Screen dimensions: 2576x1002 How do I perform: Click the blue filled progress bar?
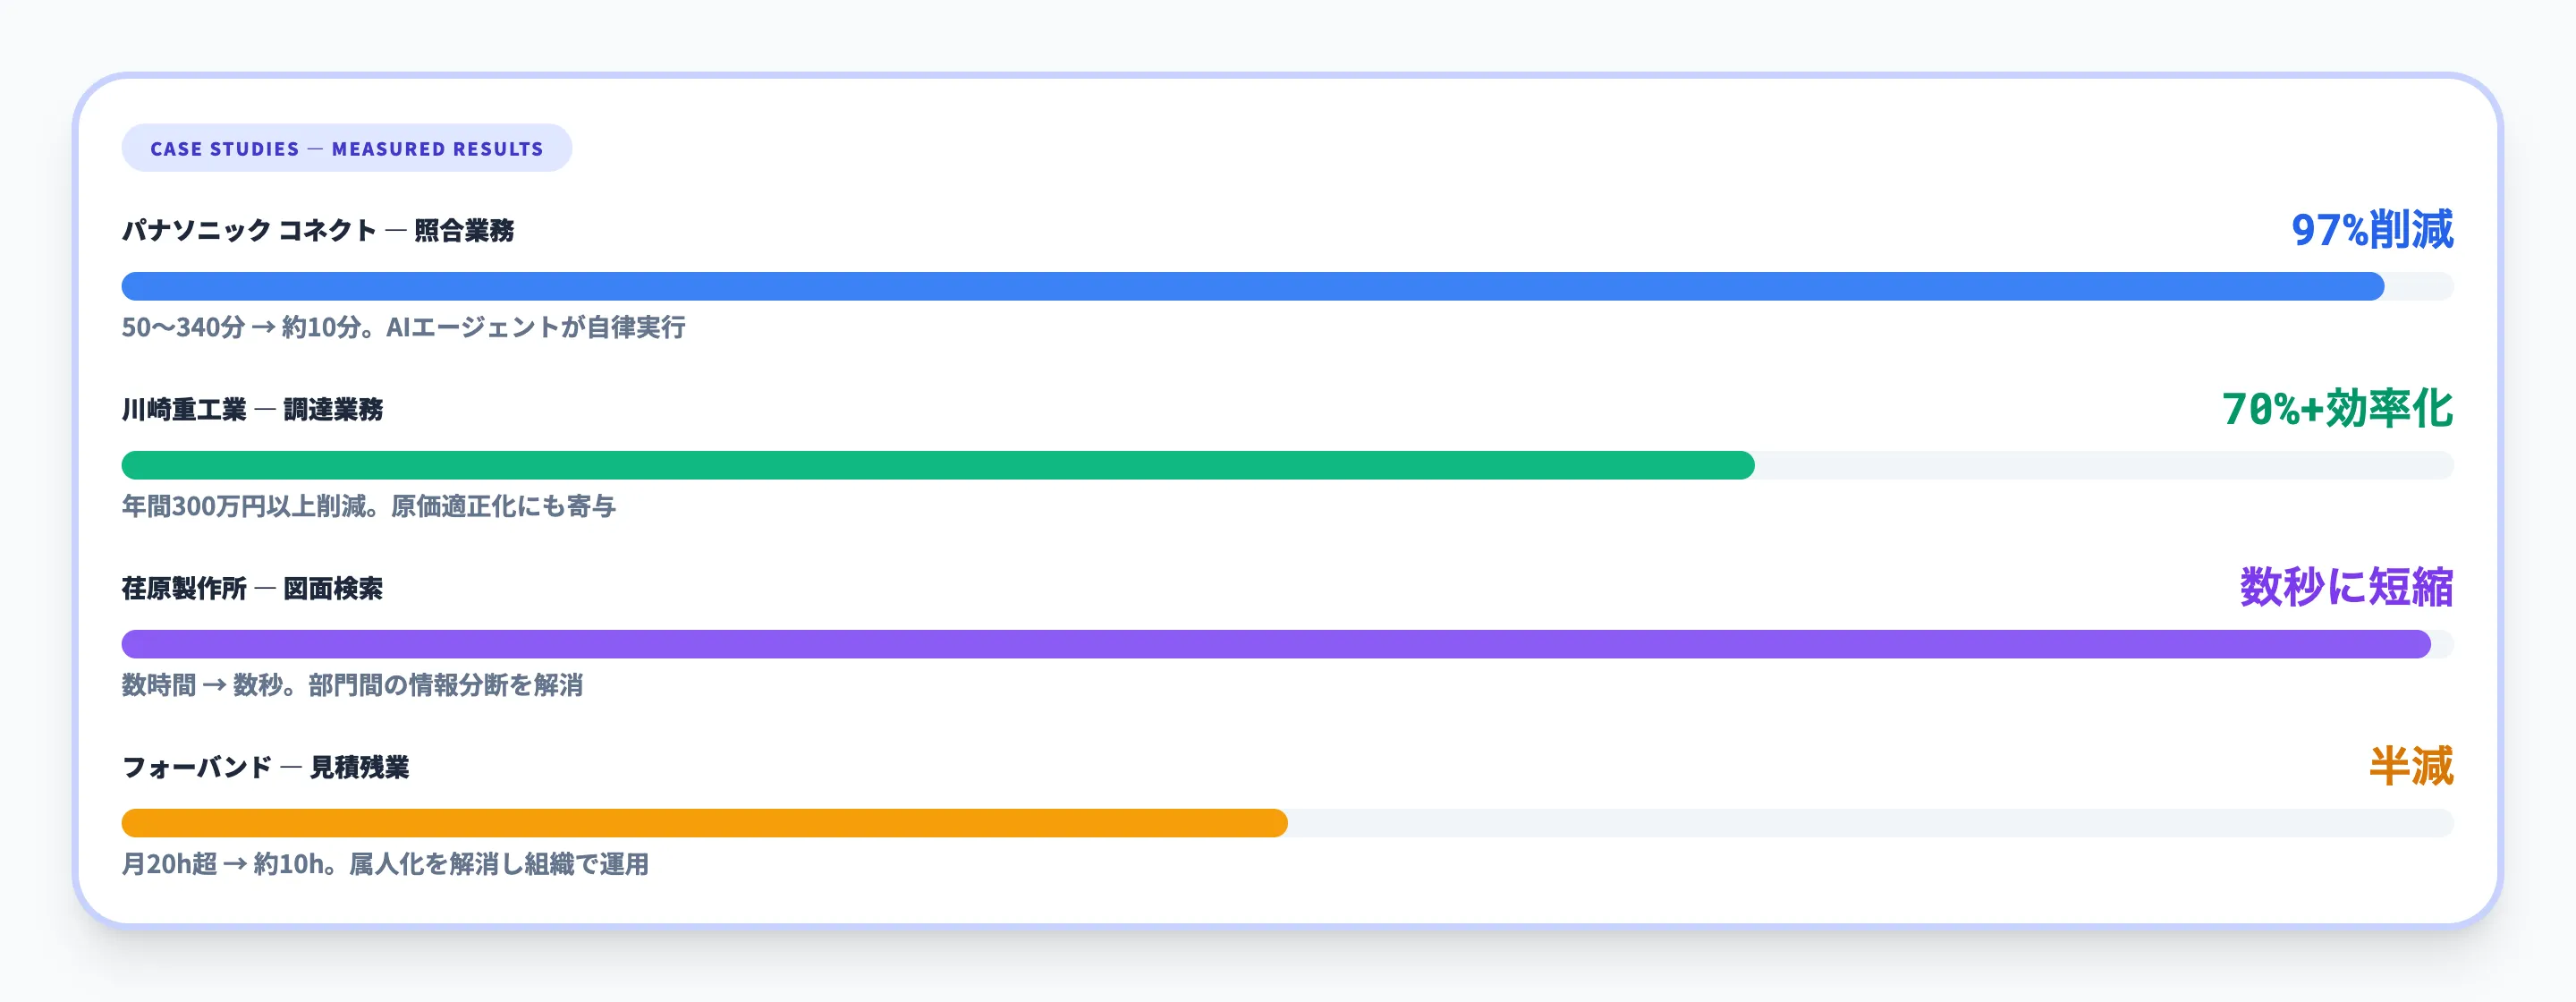point(1252,287)
